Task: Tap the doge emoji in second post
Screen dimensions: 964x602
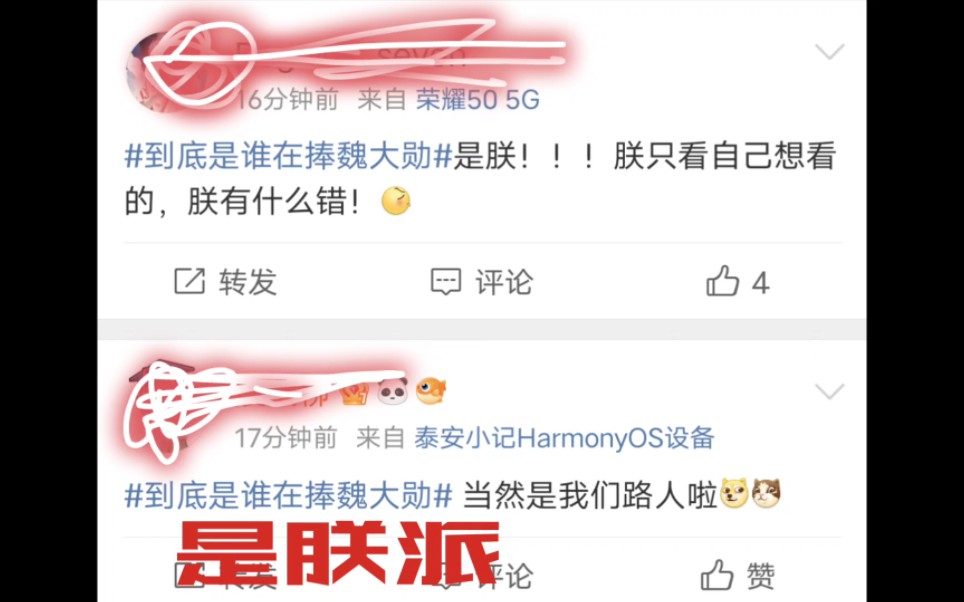Action: [x=734, y=493]
